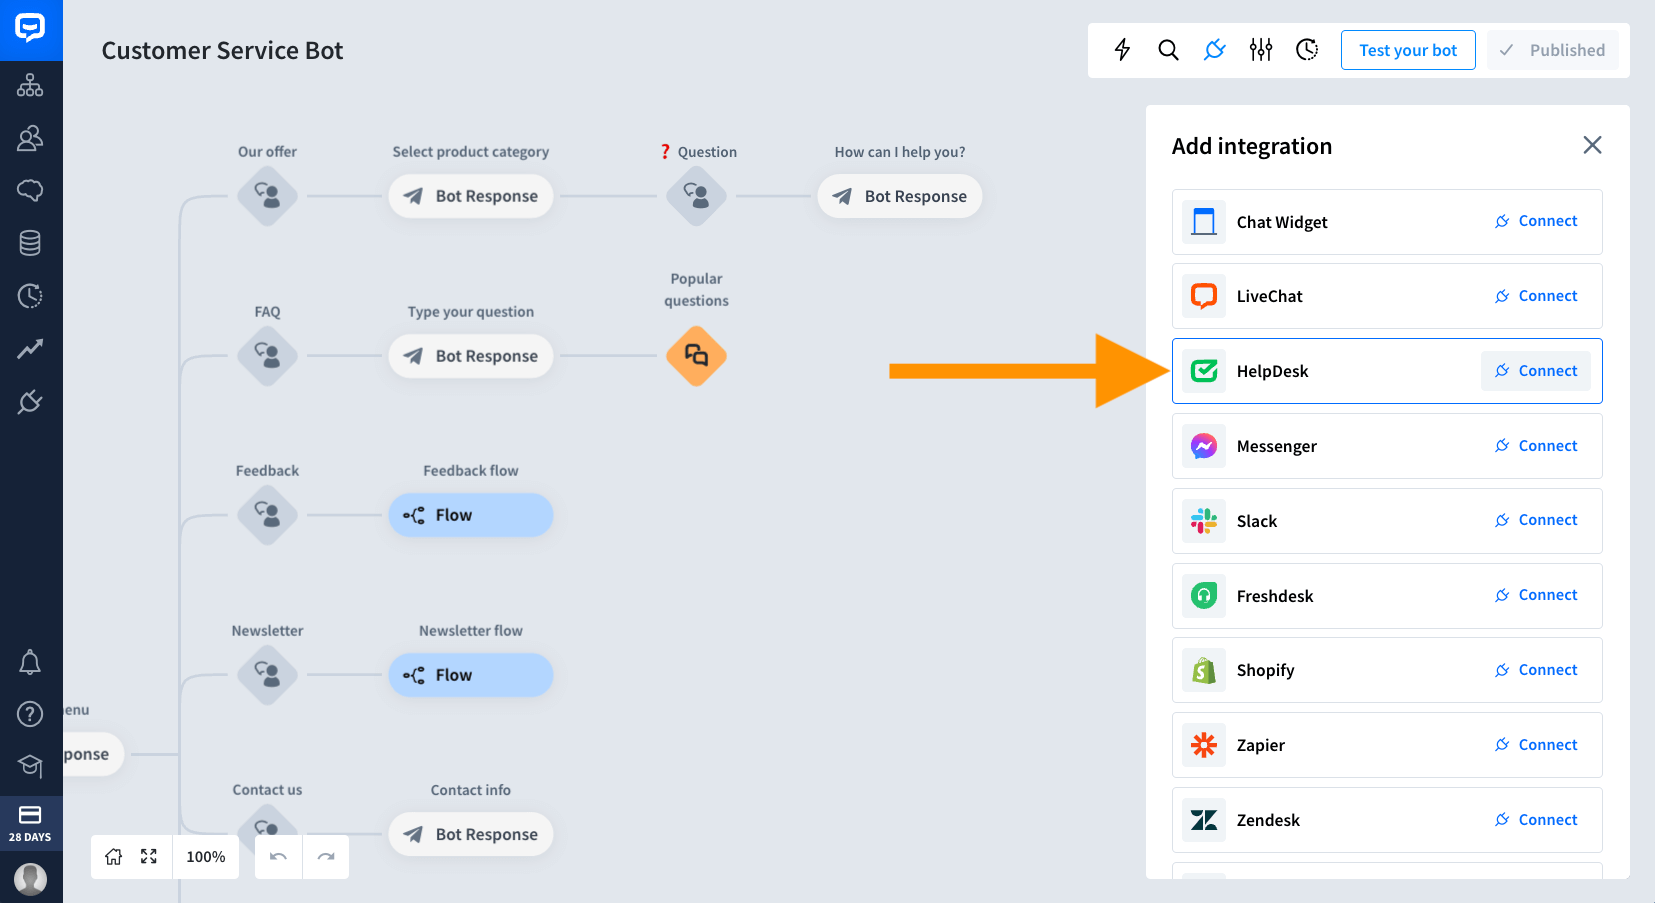This screenshot has height=903, width=1655.
Task: Connect the Slack integration
Action: [1536, 520]
